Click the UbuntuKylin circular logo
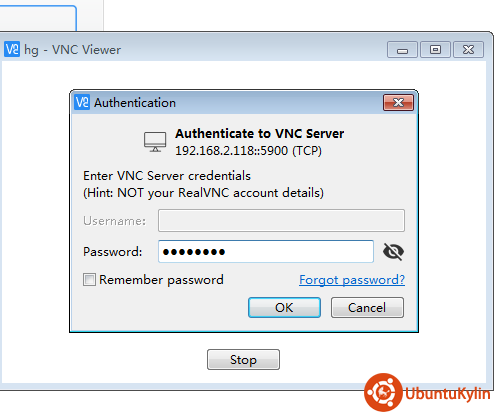The image size is (498, 417). (x=383, y=392)
